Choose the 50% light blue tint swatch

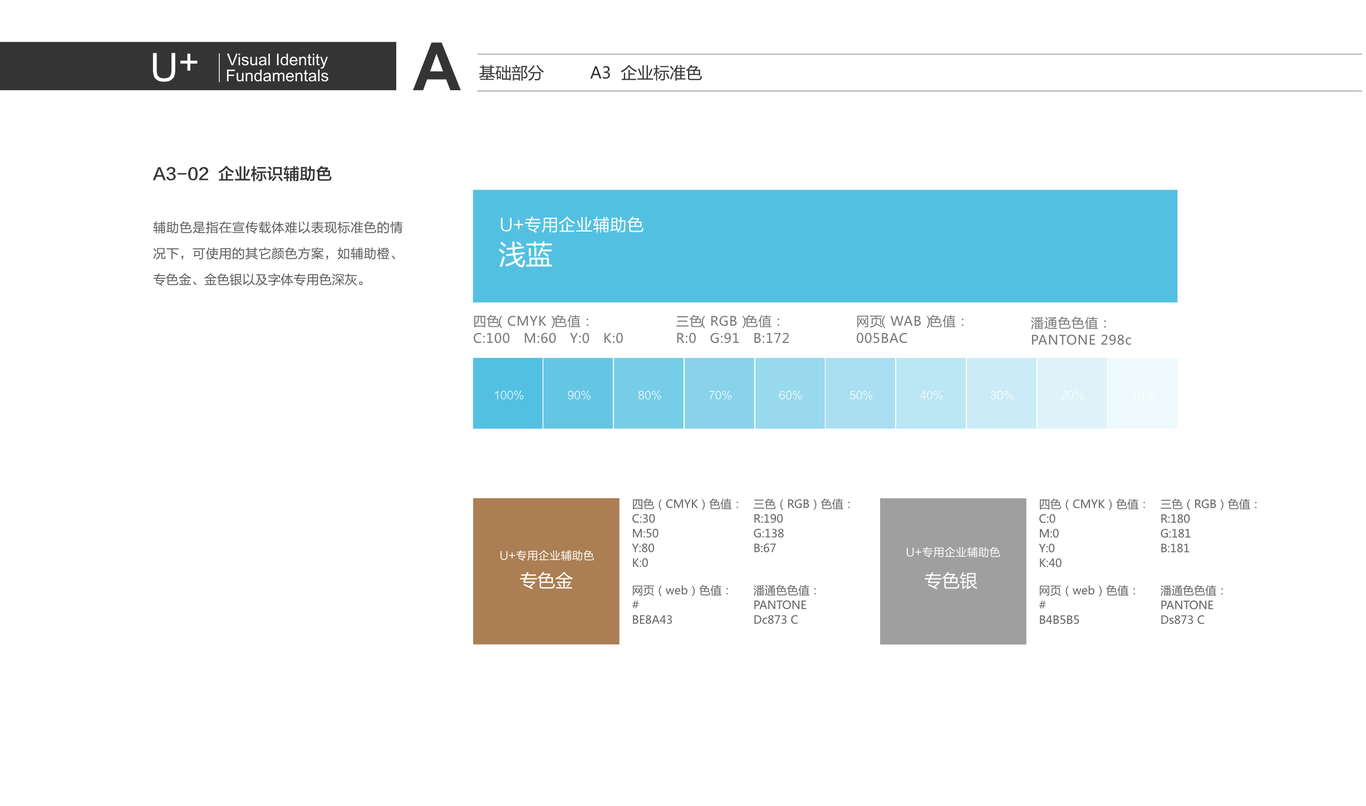tap(861, 394)
